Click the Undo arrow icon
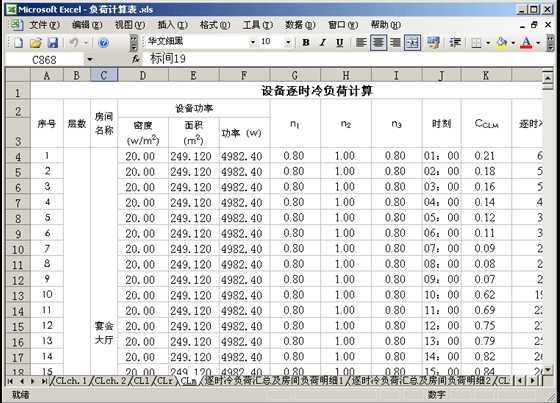Viewport: 560px width, 403px height. [74, 43]
